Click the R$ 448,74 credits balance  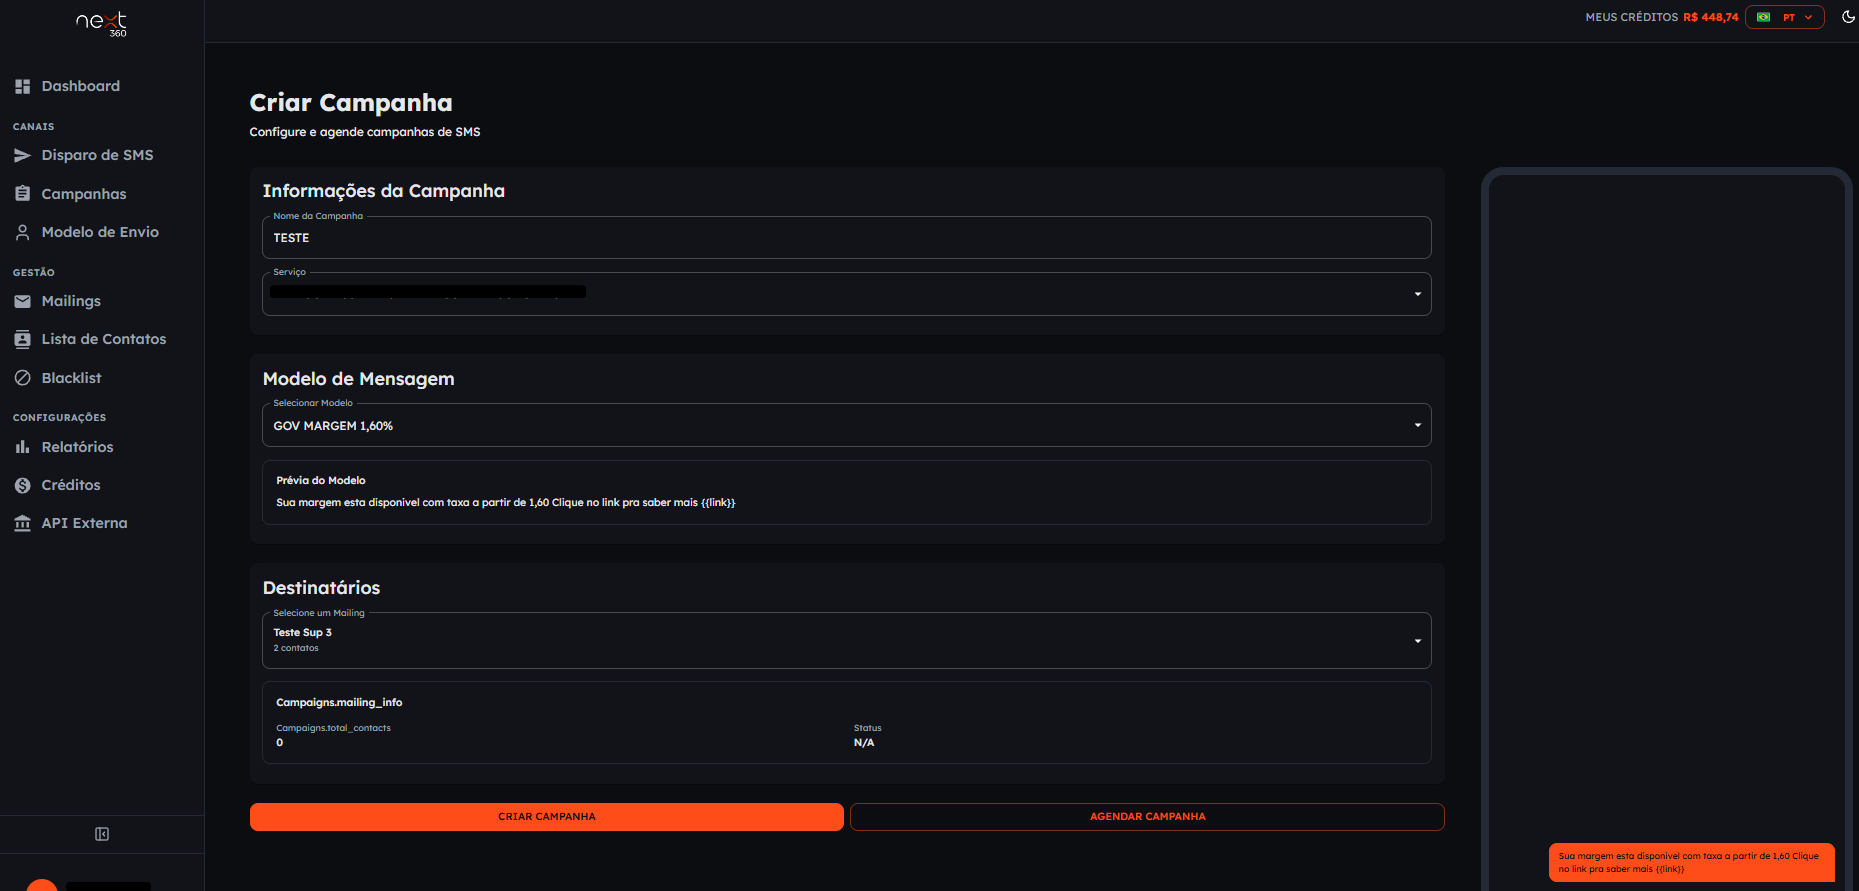click(x=1710, y=17)
